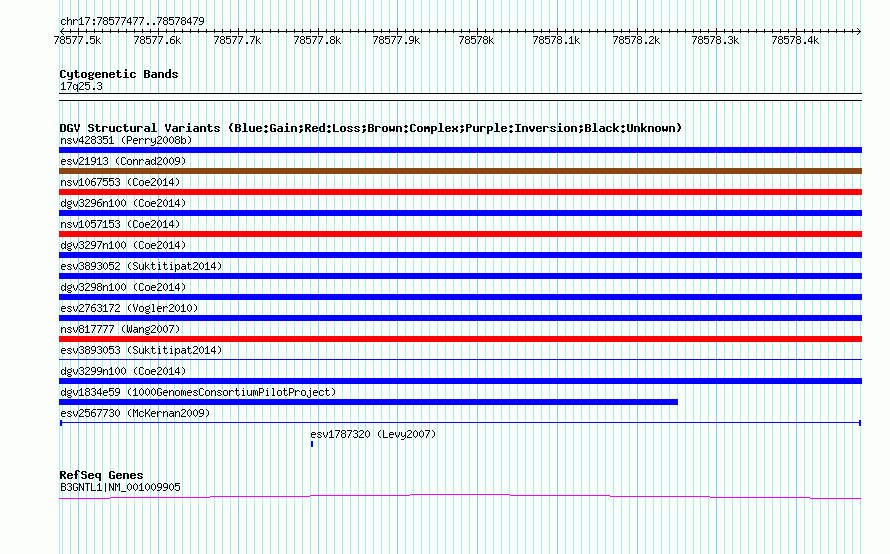Click the nsv428351 (Perry2008b) label

point(126,140)
